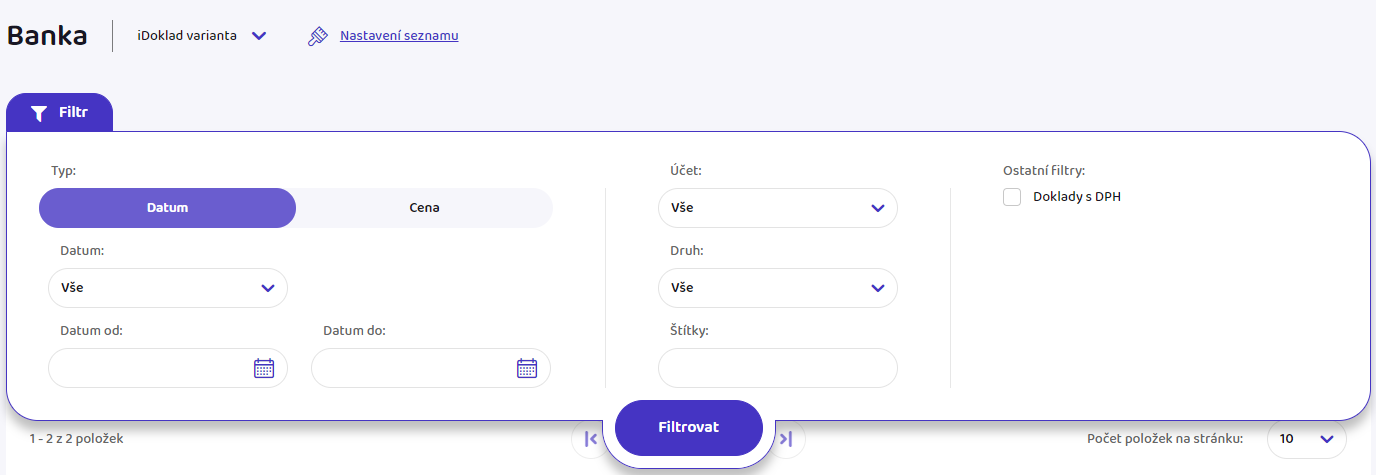Collapse the Filtr tab
This screenshot has width=1376, height=475.
pos(60,112)
